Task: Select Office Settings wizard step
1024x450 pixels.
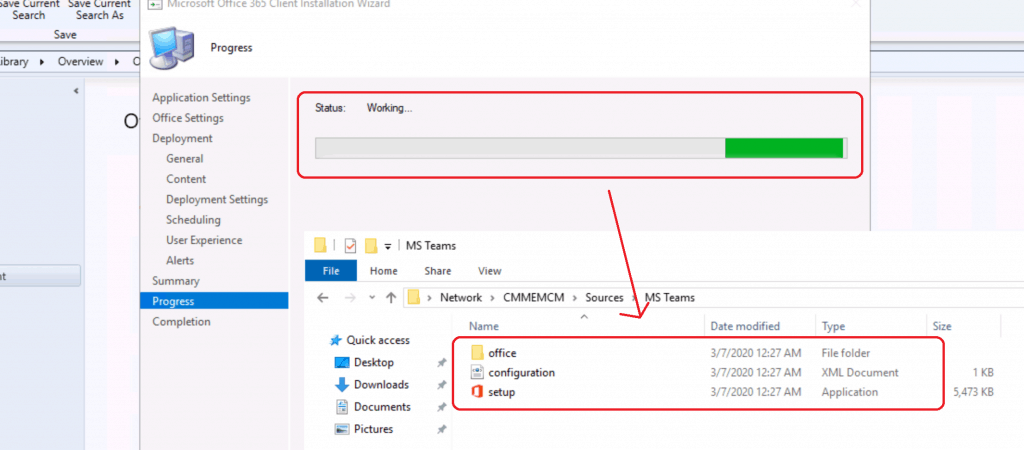Action: point(188,118)
